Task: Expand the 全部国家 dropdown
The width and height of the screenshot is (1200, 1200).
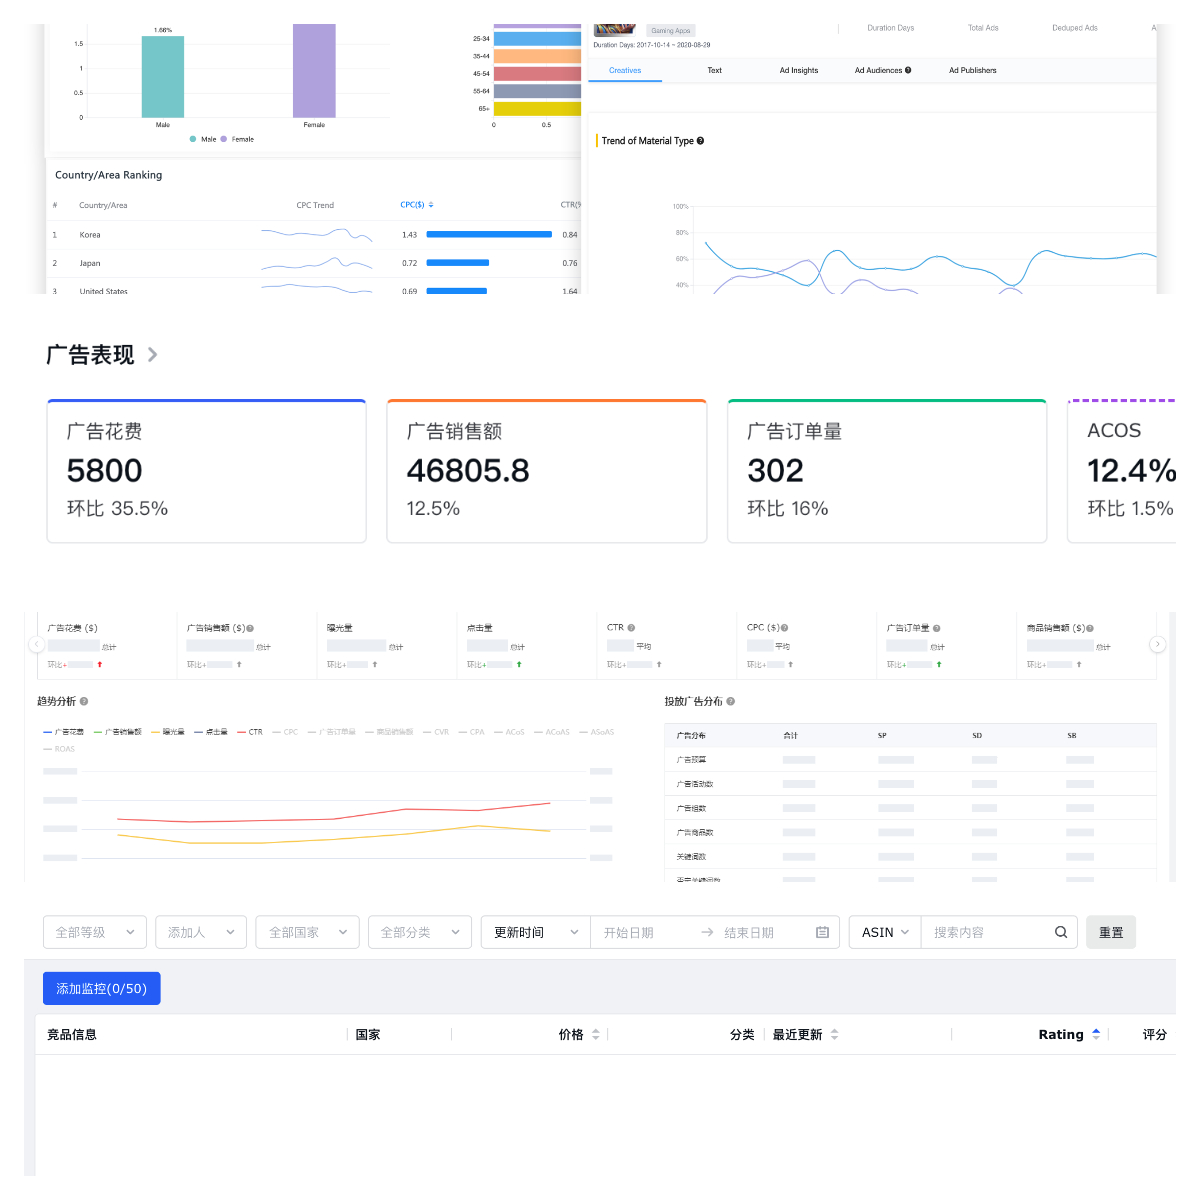Action: [x=308, y=932]
